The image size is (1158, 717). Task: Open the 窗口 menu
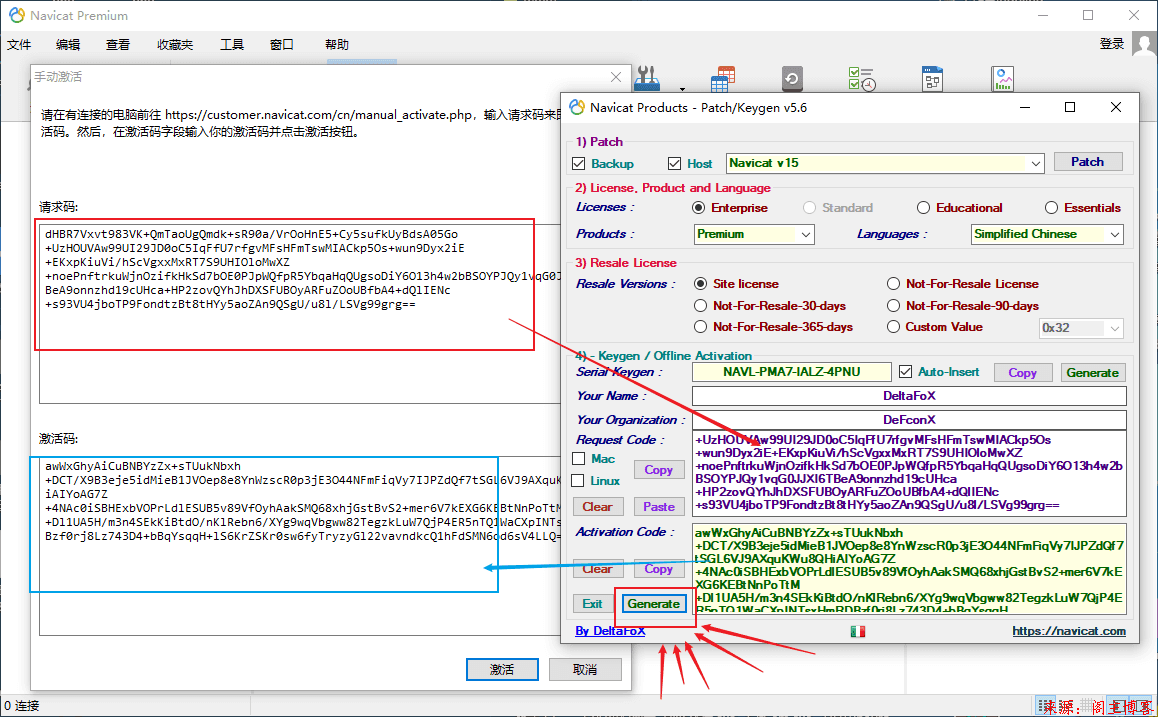pyautogui.click(x=281, y=45)
